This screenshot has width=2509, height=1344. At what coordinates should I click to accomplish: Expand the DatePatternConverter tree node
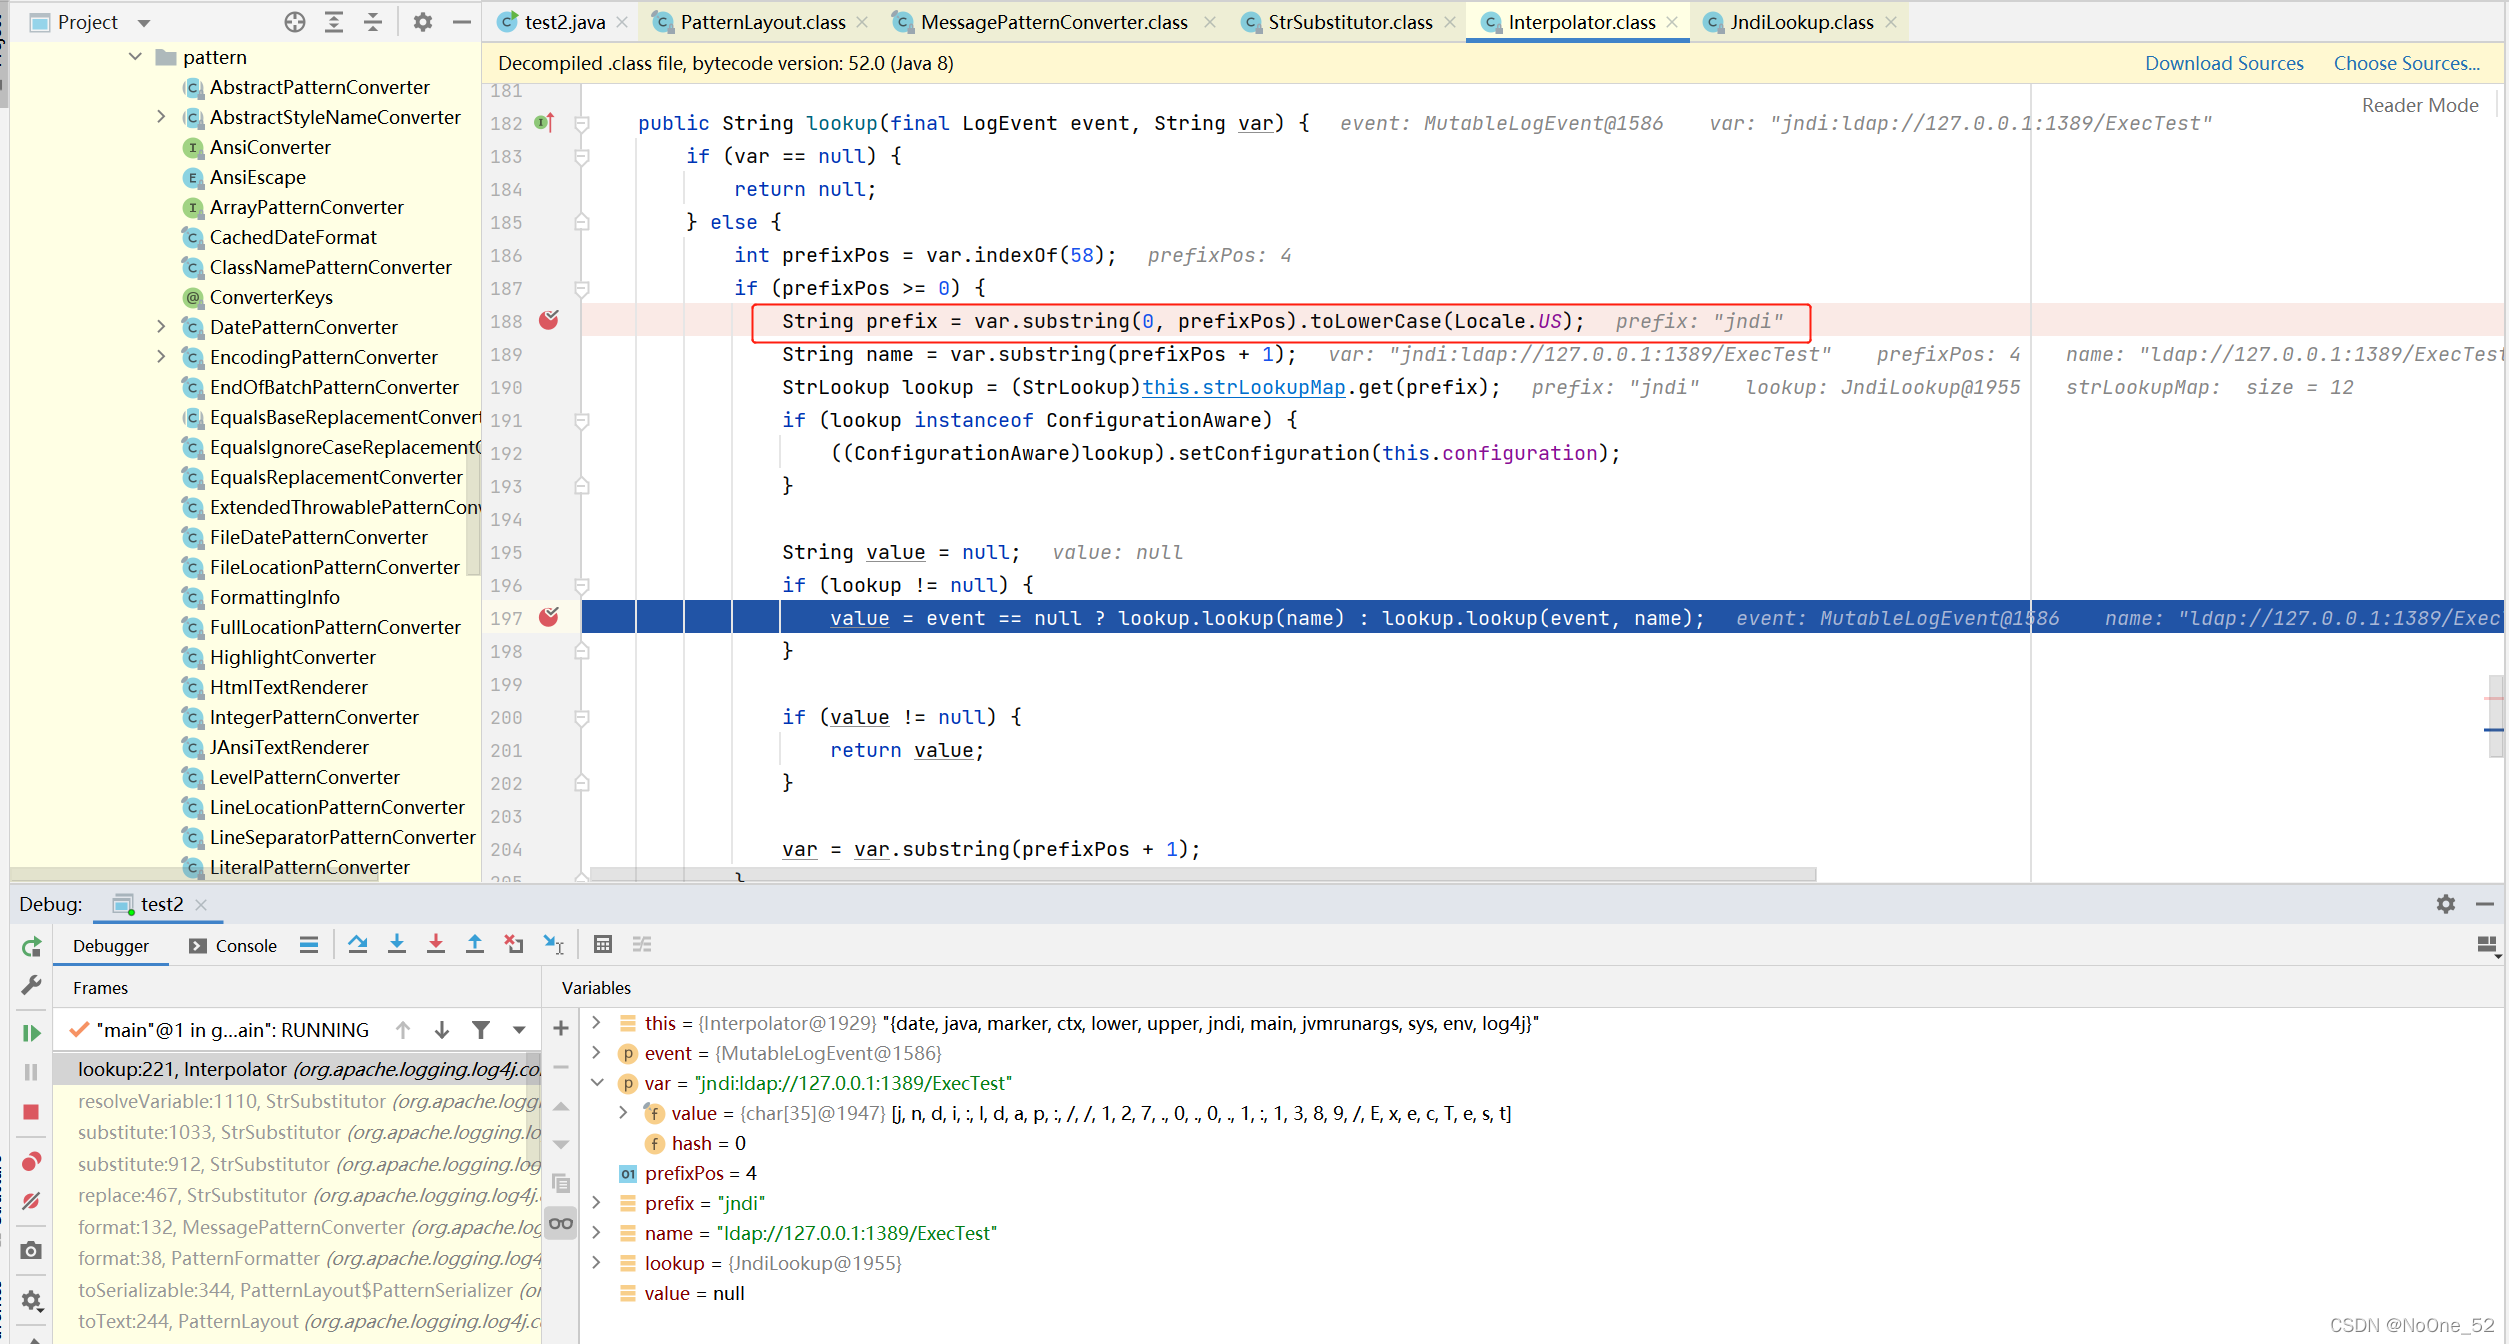click(161, 327)
